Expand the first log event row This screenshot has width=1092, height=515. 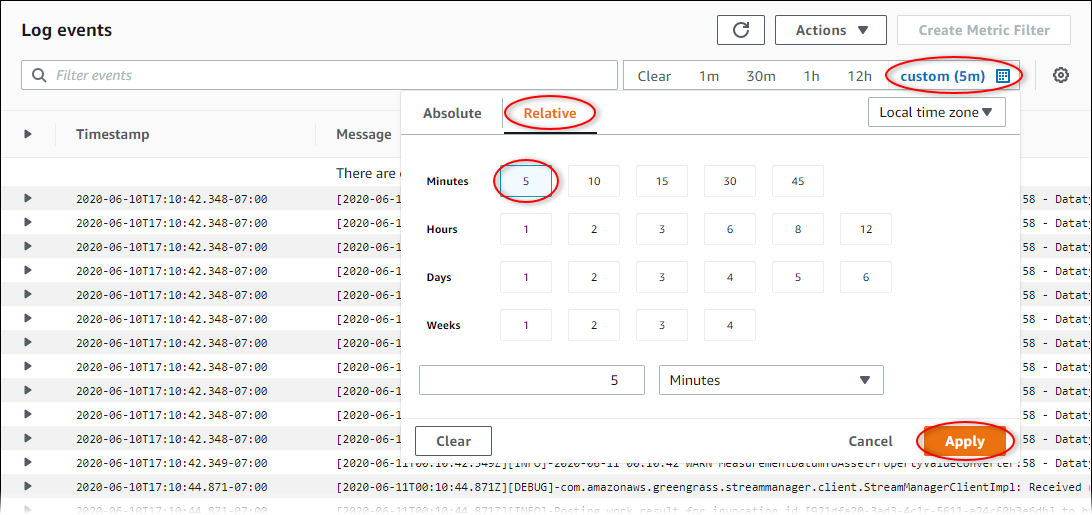click(28, 198)
